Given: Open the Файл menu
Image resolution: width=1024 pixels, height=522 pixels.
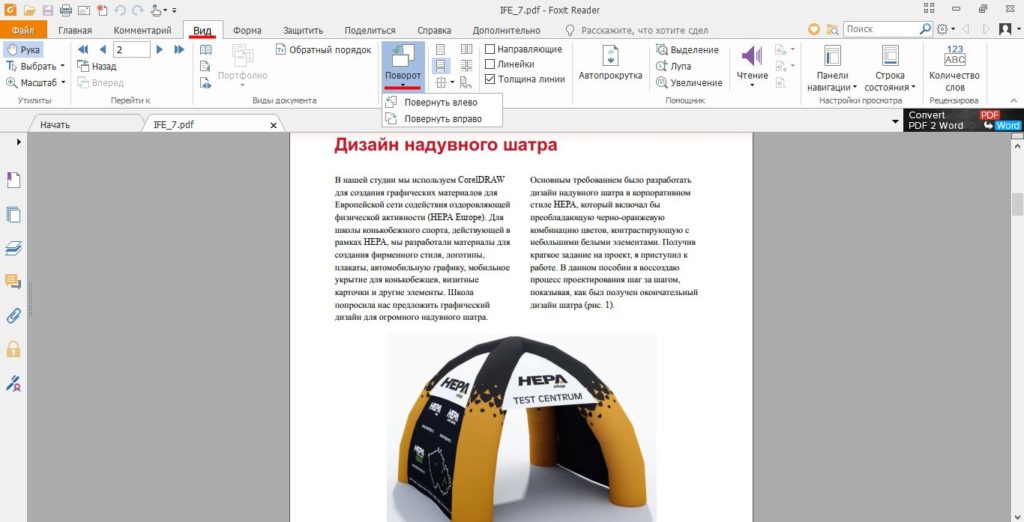Looking at the screenshot, I should point(23,30).
